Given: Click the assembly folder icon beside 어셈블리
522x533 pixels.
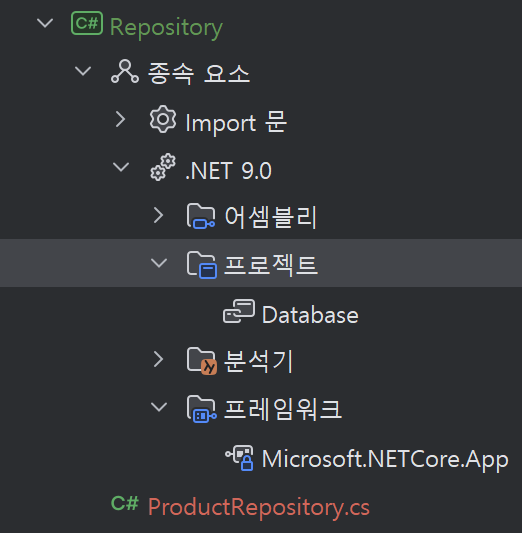Looking at the screenshot, I should tap(201, 216).
